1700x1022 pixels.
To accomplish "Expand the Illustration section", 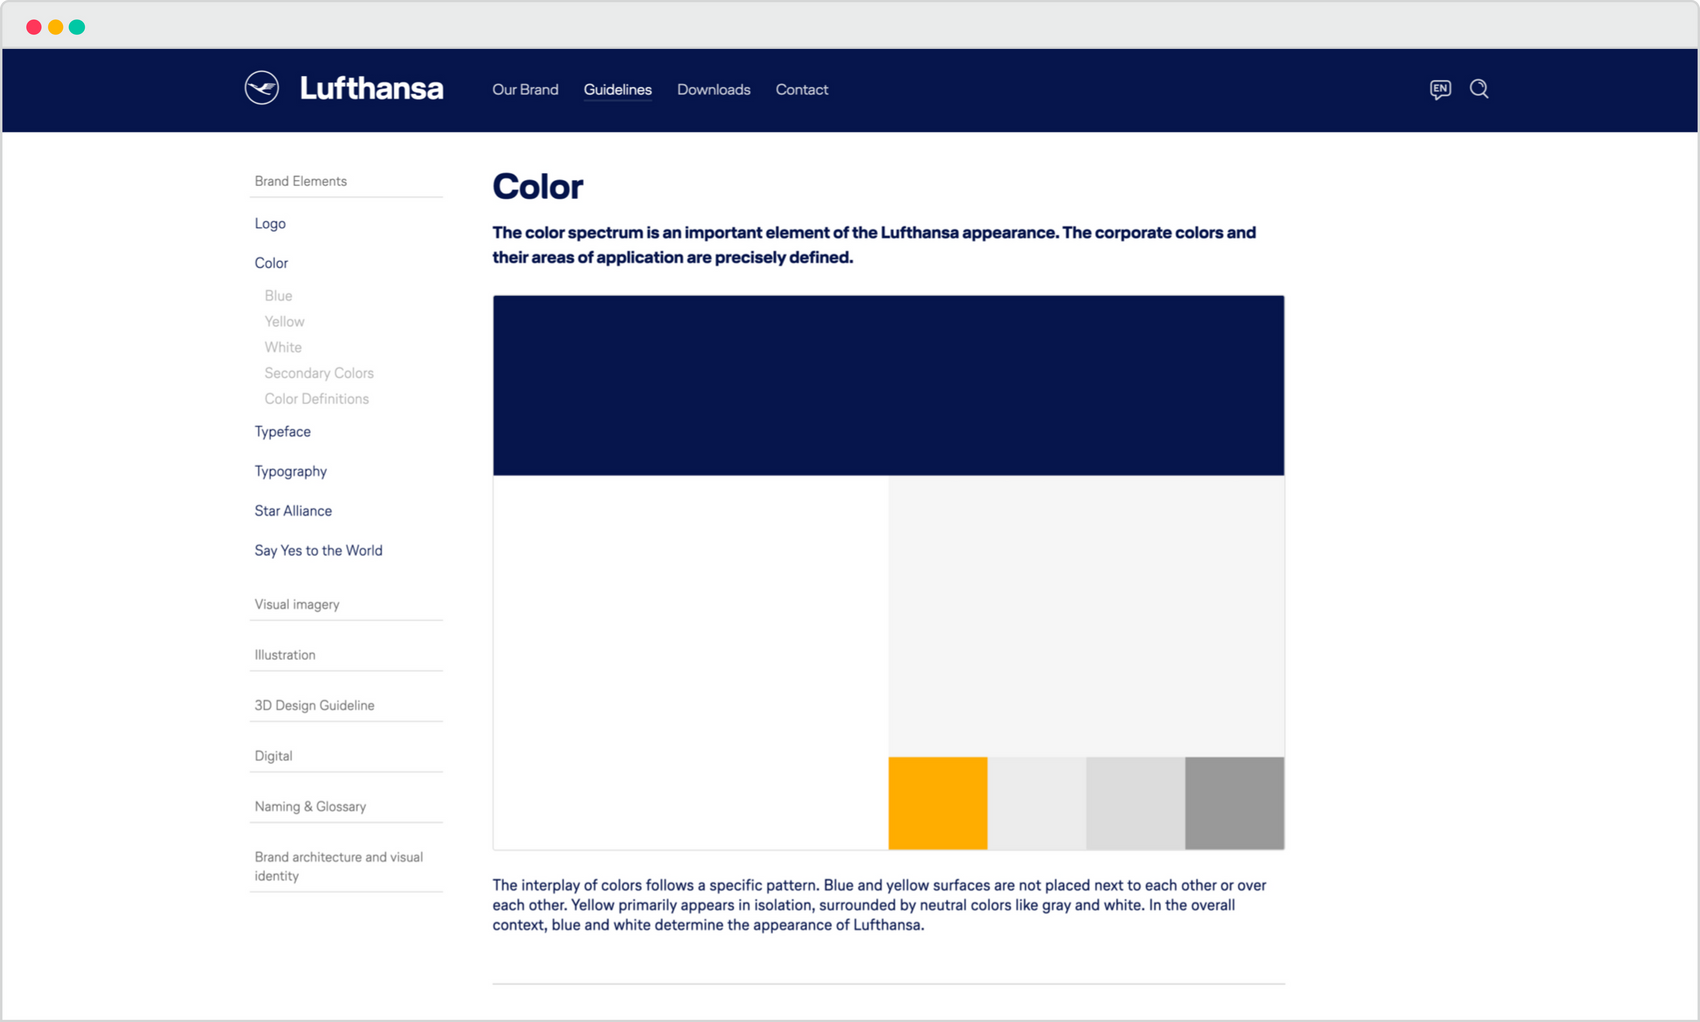I will [346, 655].
